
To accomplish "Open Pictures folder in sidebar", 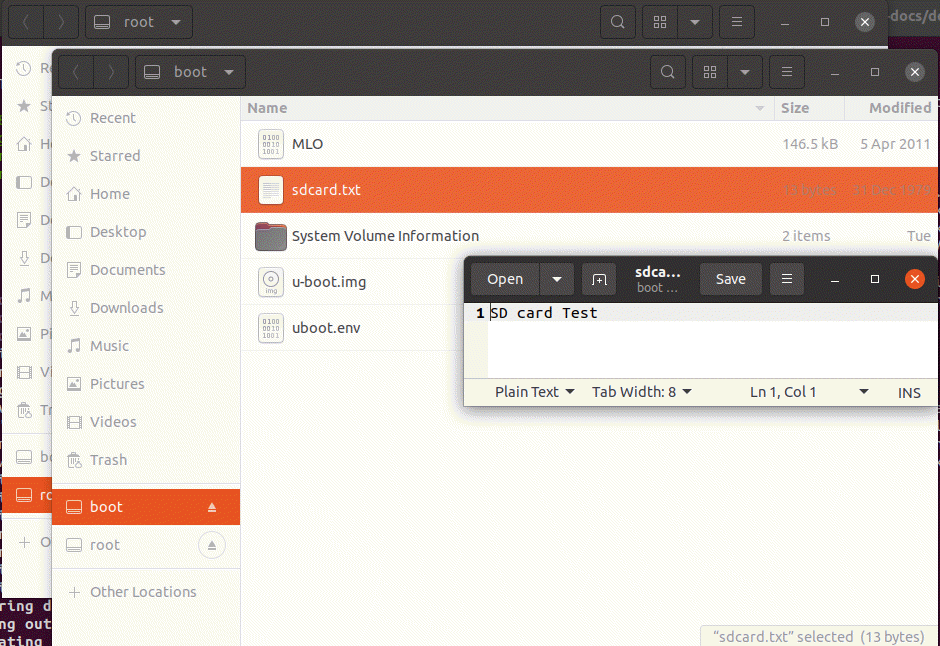I will point(146,384).
